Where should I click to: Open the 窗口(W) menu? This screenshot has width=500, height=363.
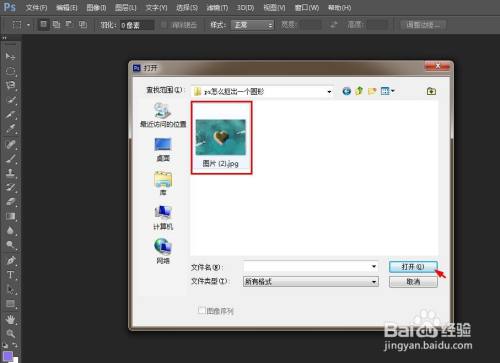coord(307,7)
